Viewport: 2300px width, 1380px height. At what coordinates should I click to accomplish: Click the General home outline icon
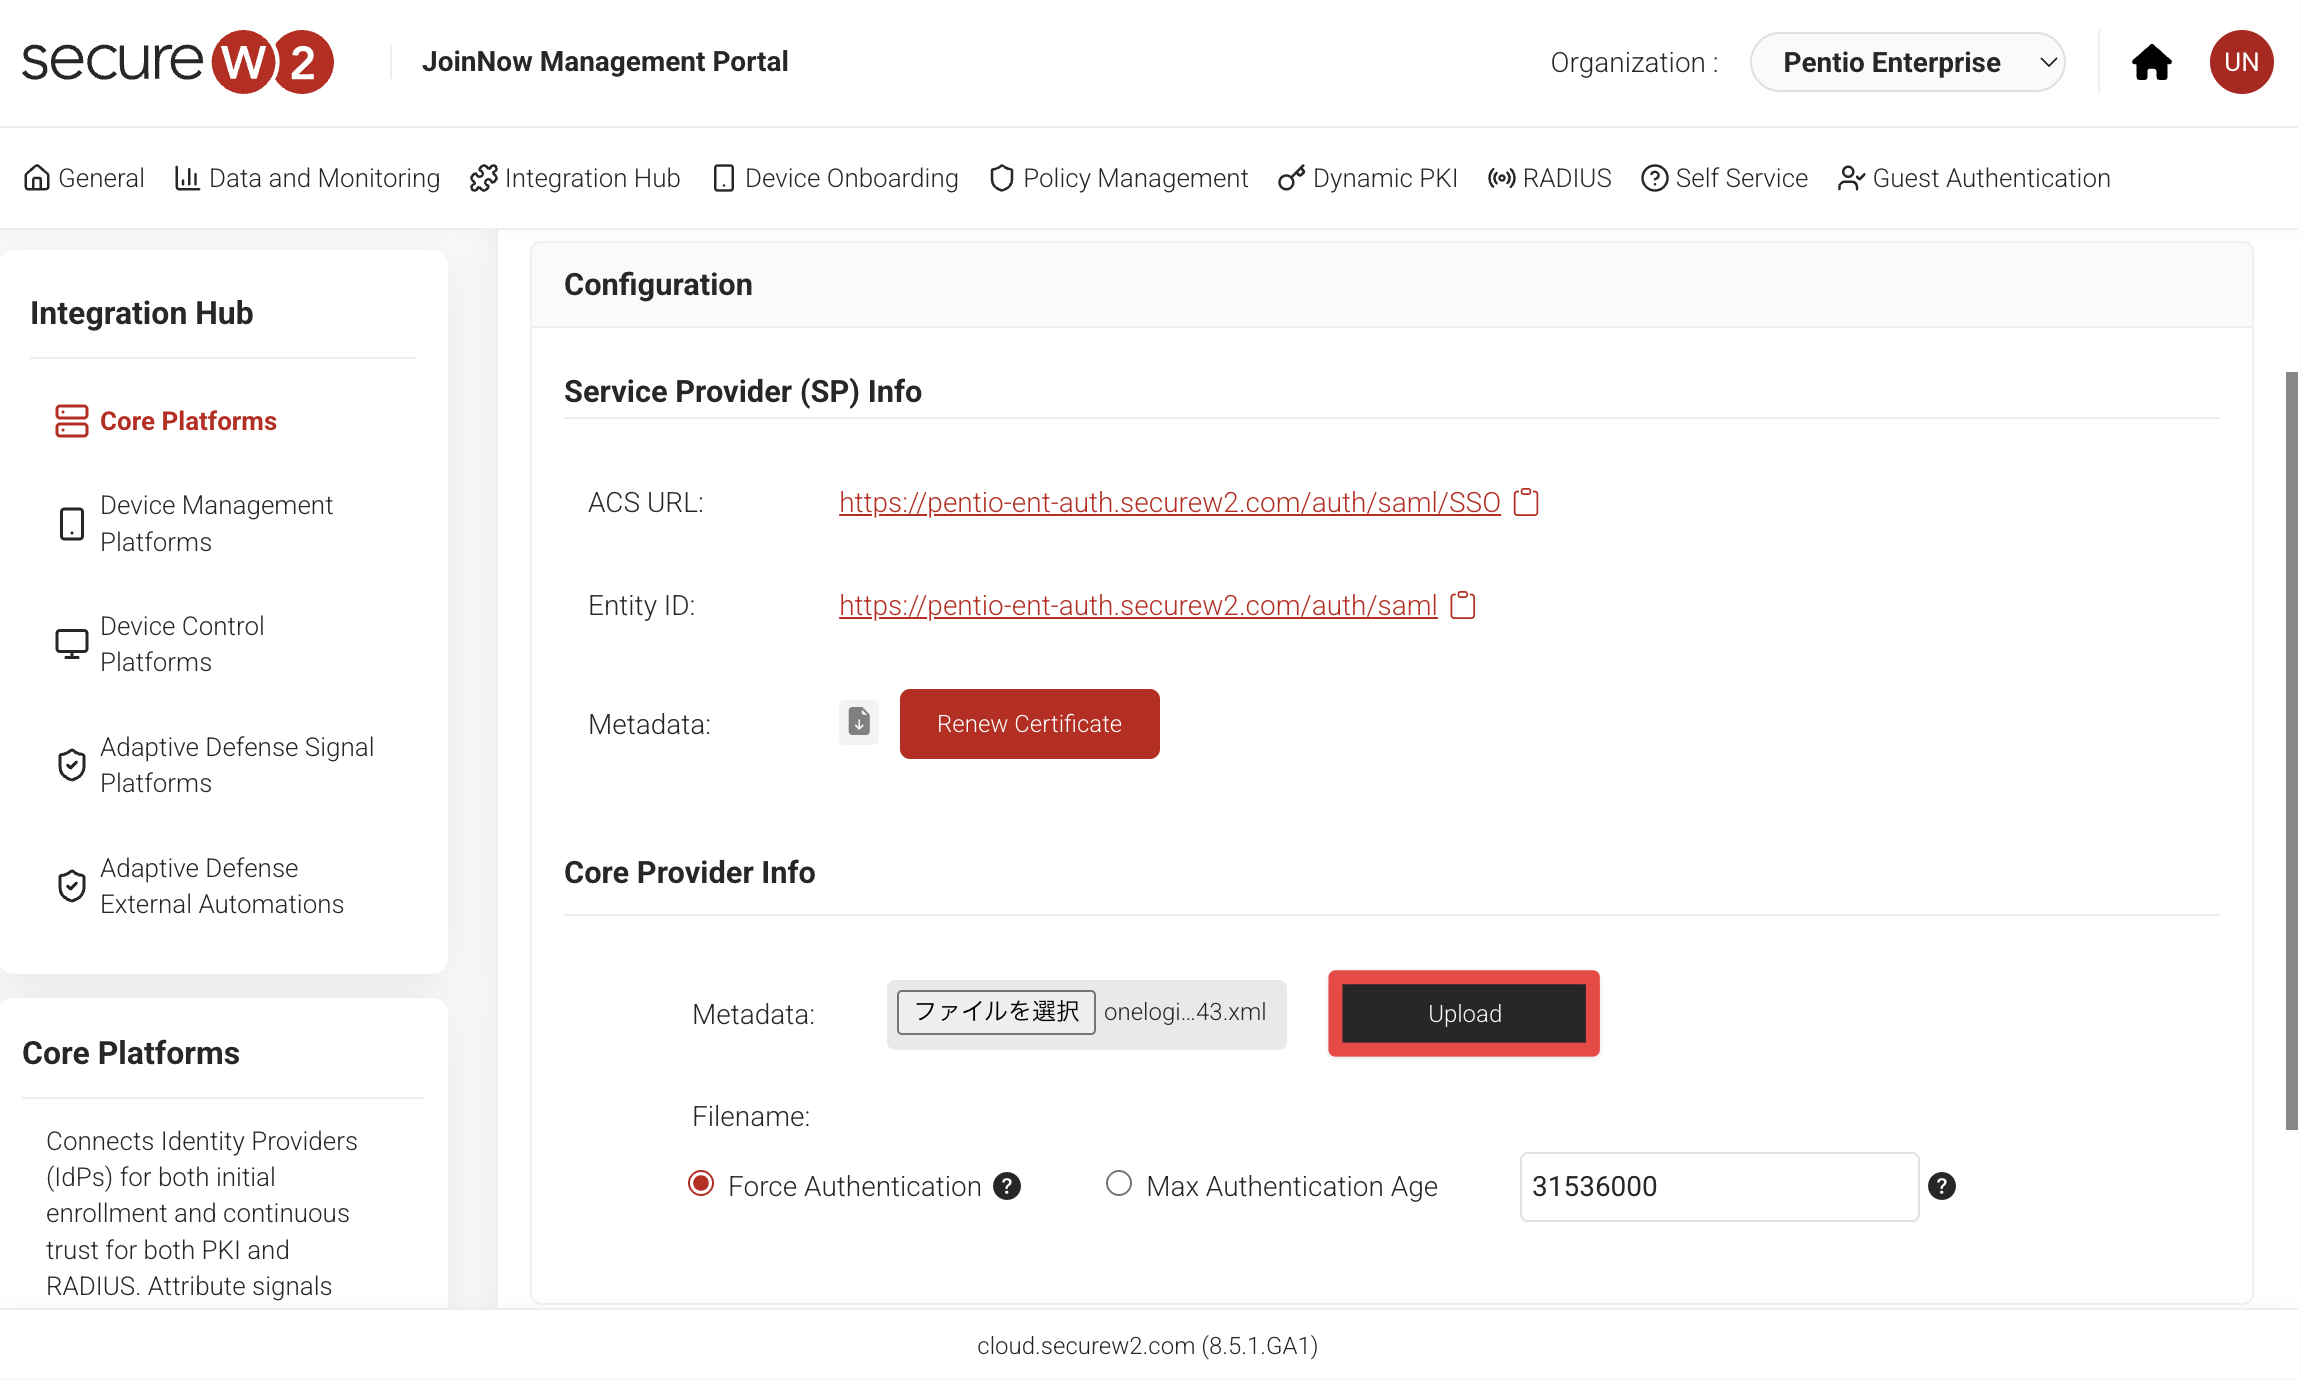tap(37, 178)
